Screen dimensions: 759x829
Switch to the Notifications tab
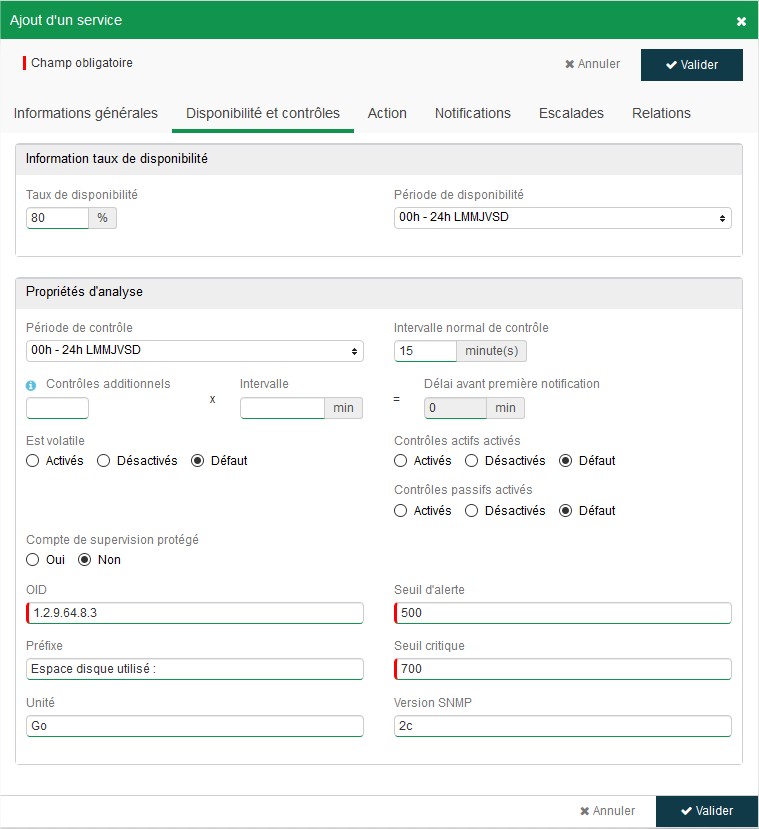point(472,113)
